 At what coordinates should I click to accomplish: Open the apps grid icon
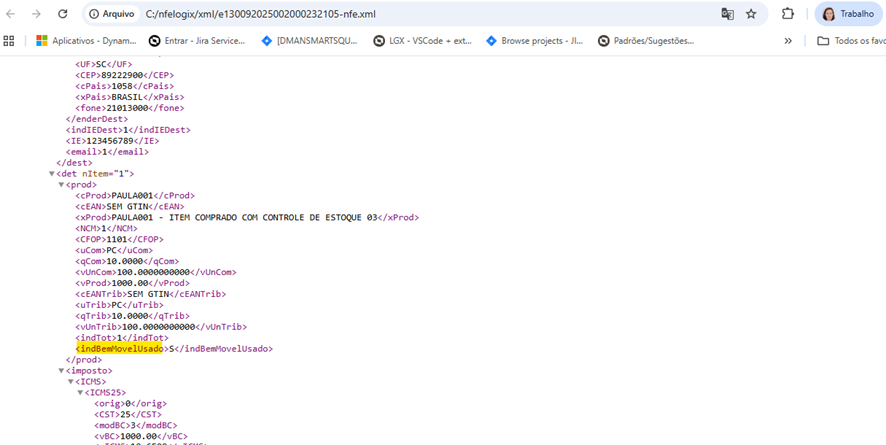[8, 41]
